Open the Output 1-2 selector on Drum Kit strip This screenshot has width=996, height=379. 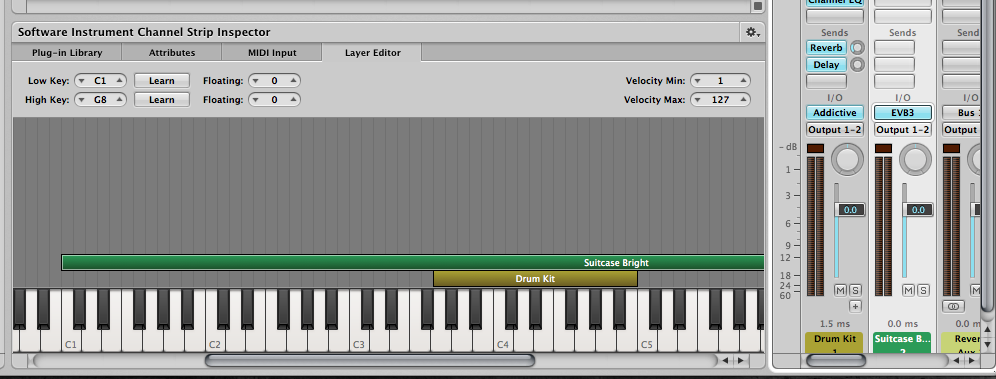[835, 130]
